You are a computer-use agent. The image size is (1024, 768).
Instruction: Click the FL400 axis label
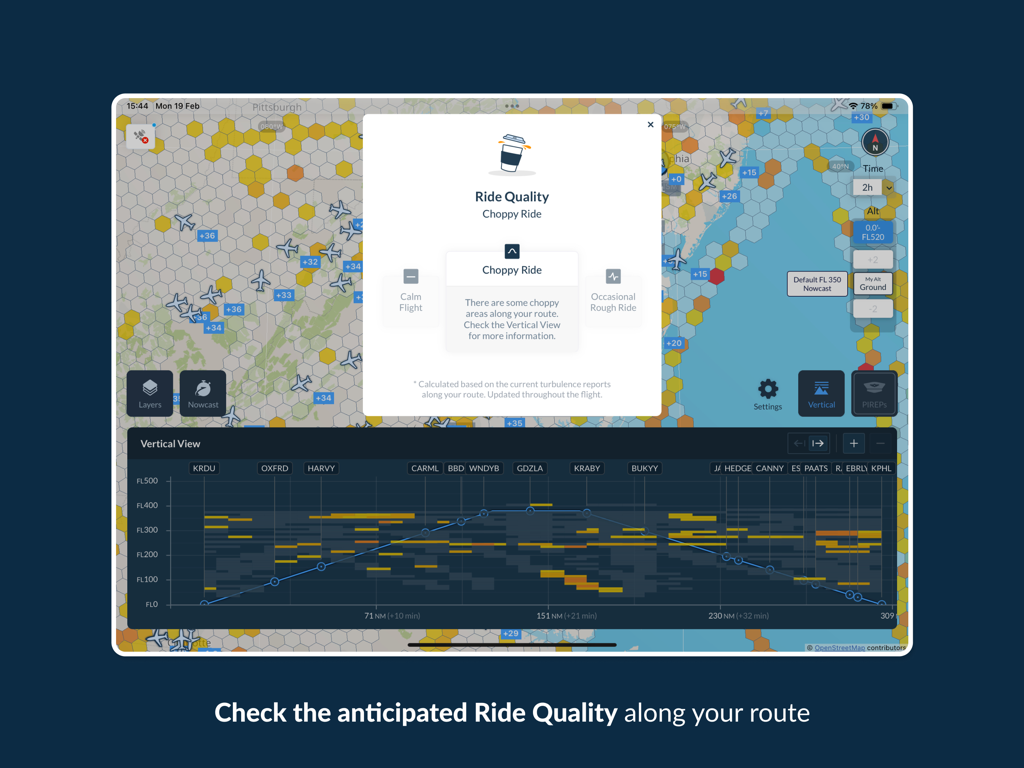pos(147,505)
